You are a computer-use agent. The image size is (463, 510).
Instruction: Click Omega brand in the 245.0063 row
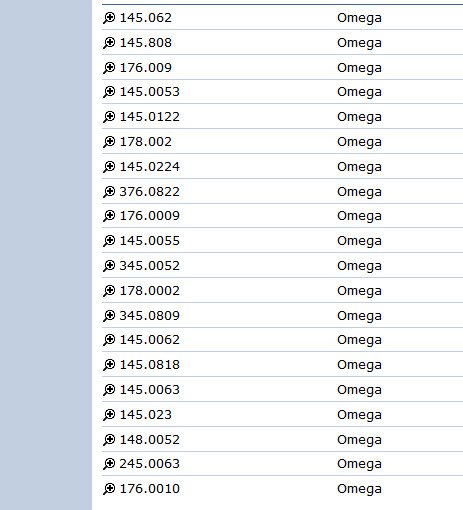(359, 464)
